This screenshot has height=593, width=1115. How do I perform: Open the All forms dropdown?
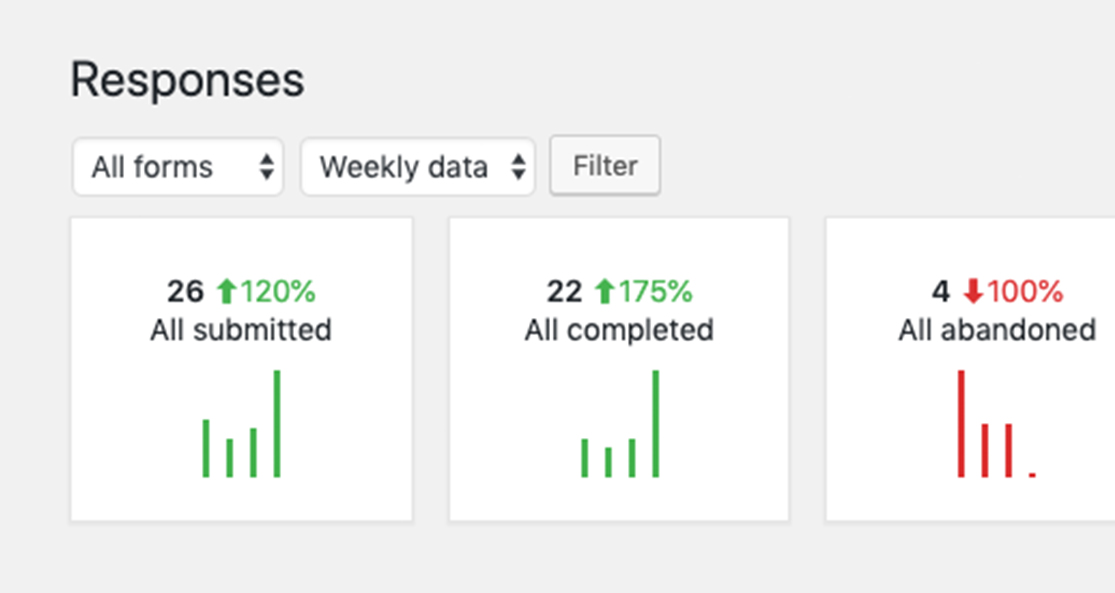click(177, 167)
